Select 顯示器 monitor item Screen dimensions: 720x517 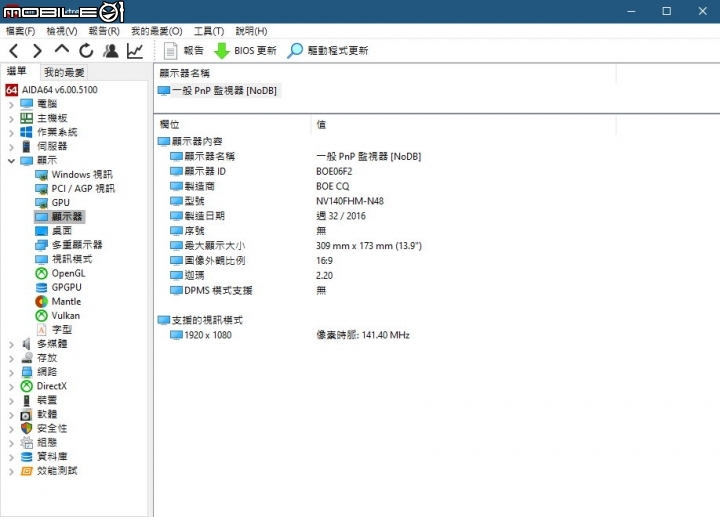(x=60, y=217)
